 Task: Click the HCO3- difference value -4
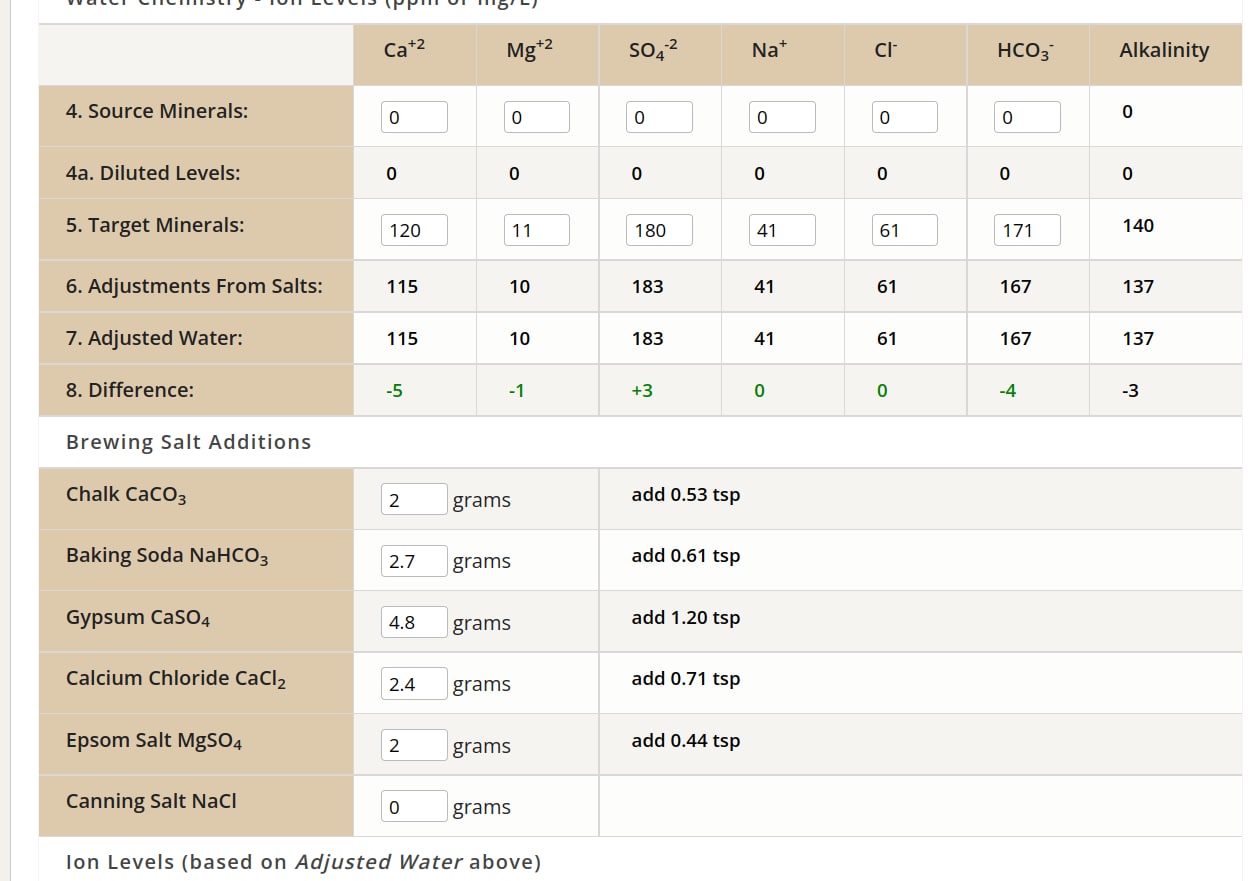coord(1008,390)
